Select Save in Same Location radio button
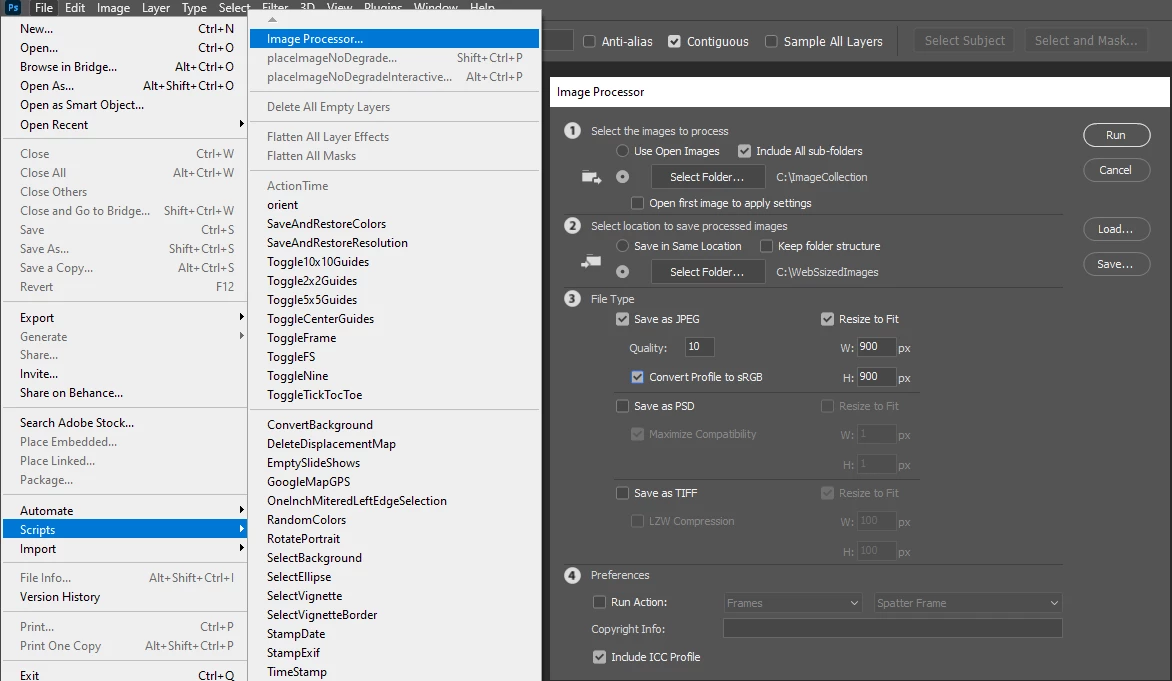 [x=623, y=246]
